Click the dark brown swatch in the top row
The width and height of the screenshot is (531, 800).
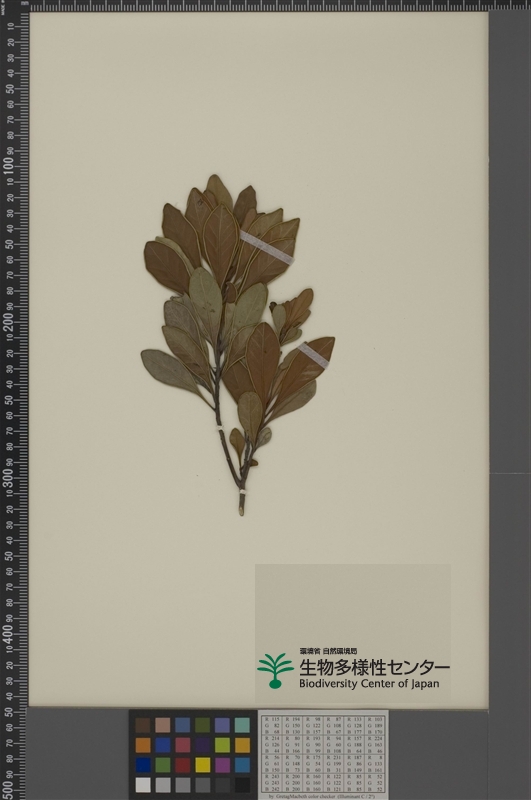click(143, 725)
